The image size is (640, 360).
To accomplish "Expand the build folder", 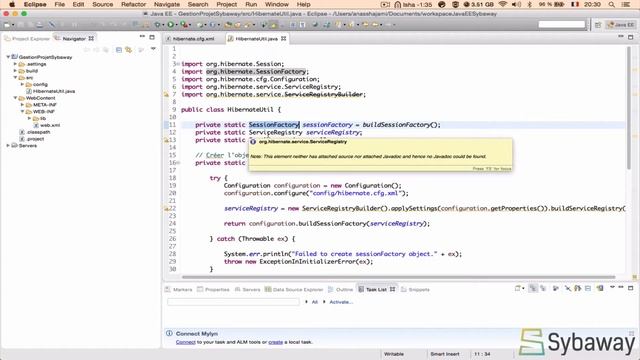I will coord(15,71).
